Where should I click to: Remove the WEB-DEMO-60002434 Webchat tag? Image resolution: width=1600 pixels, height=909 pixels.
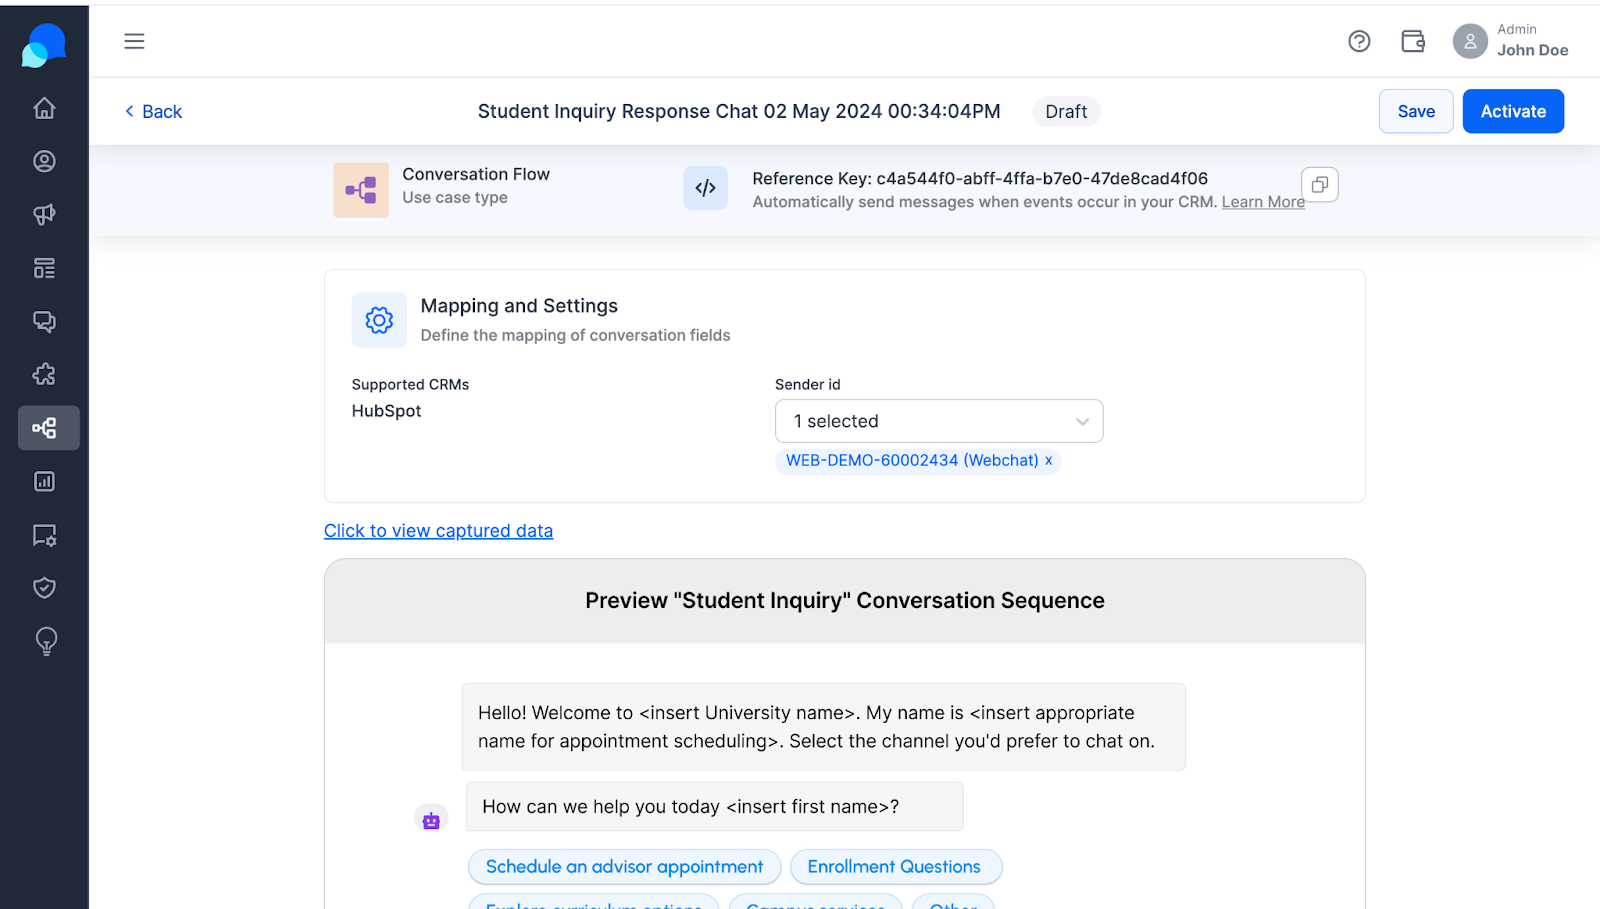(1048, 460)
